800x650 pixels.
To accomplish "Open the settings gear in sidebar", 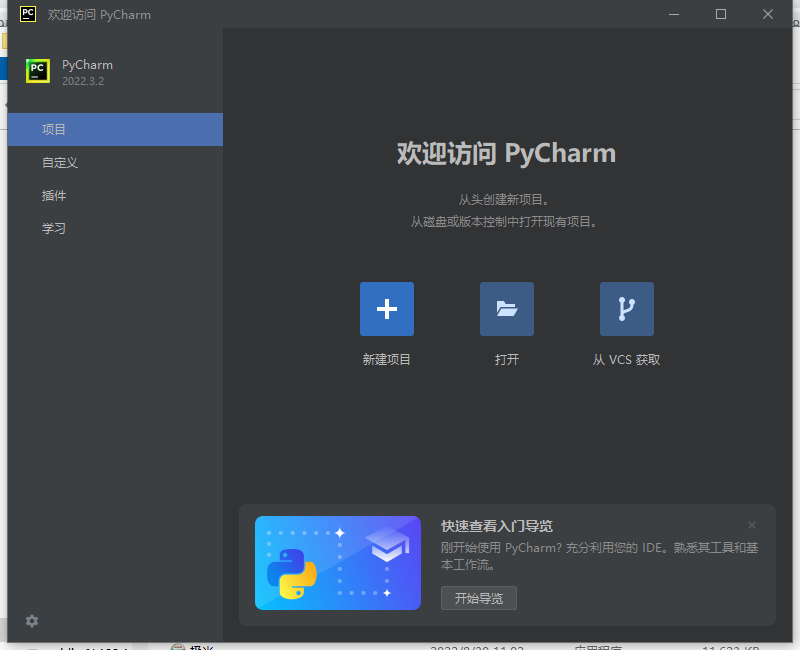I will [32, 621].
